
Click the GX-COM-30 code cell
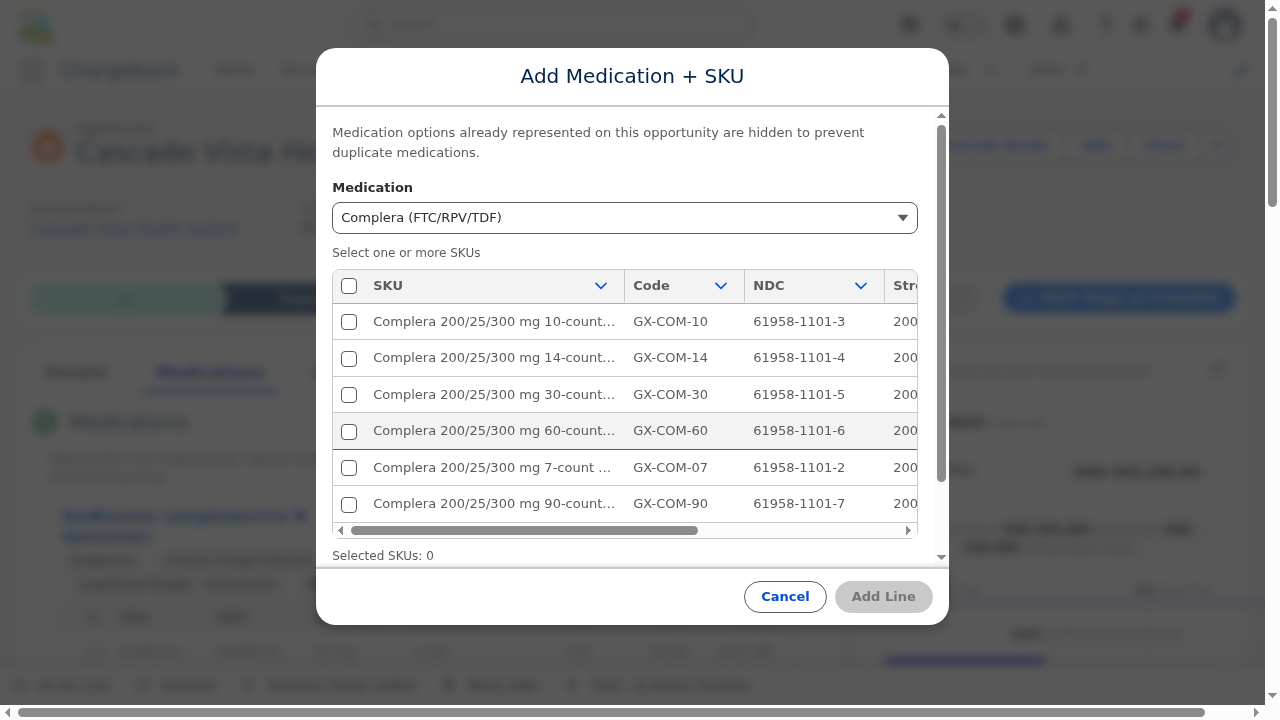coord(670,395)
